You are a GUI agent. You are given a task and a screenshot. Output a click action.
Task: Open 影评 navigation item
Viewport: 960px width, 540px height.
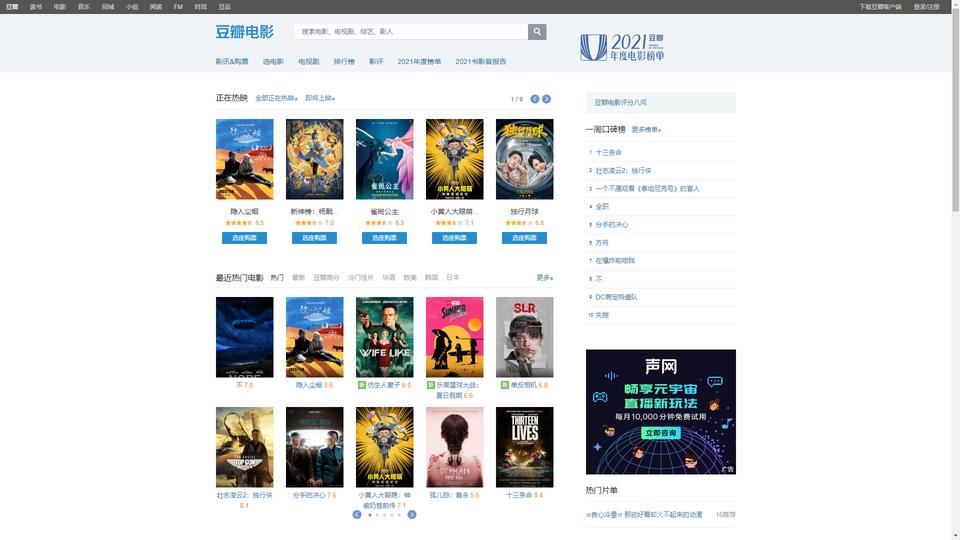[376, 62]
